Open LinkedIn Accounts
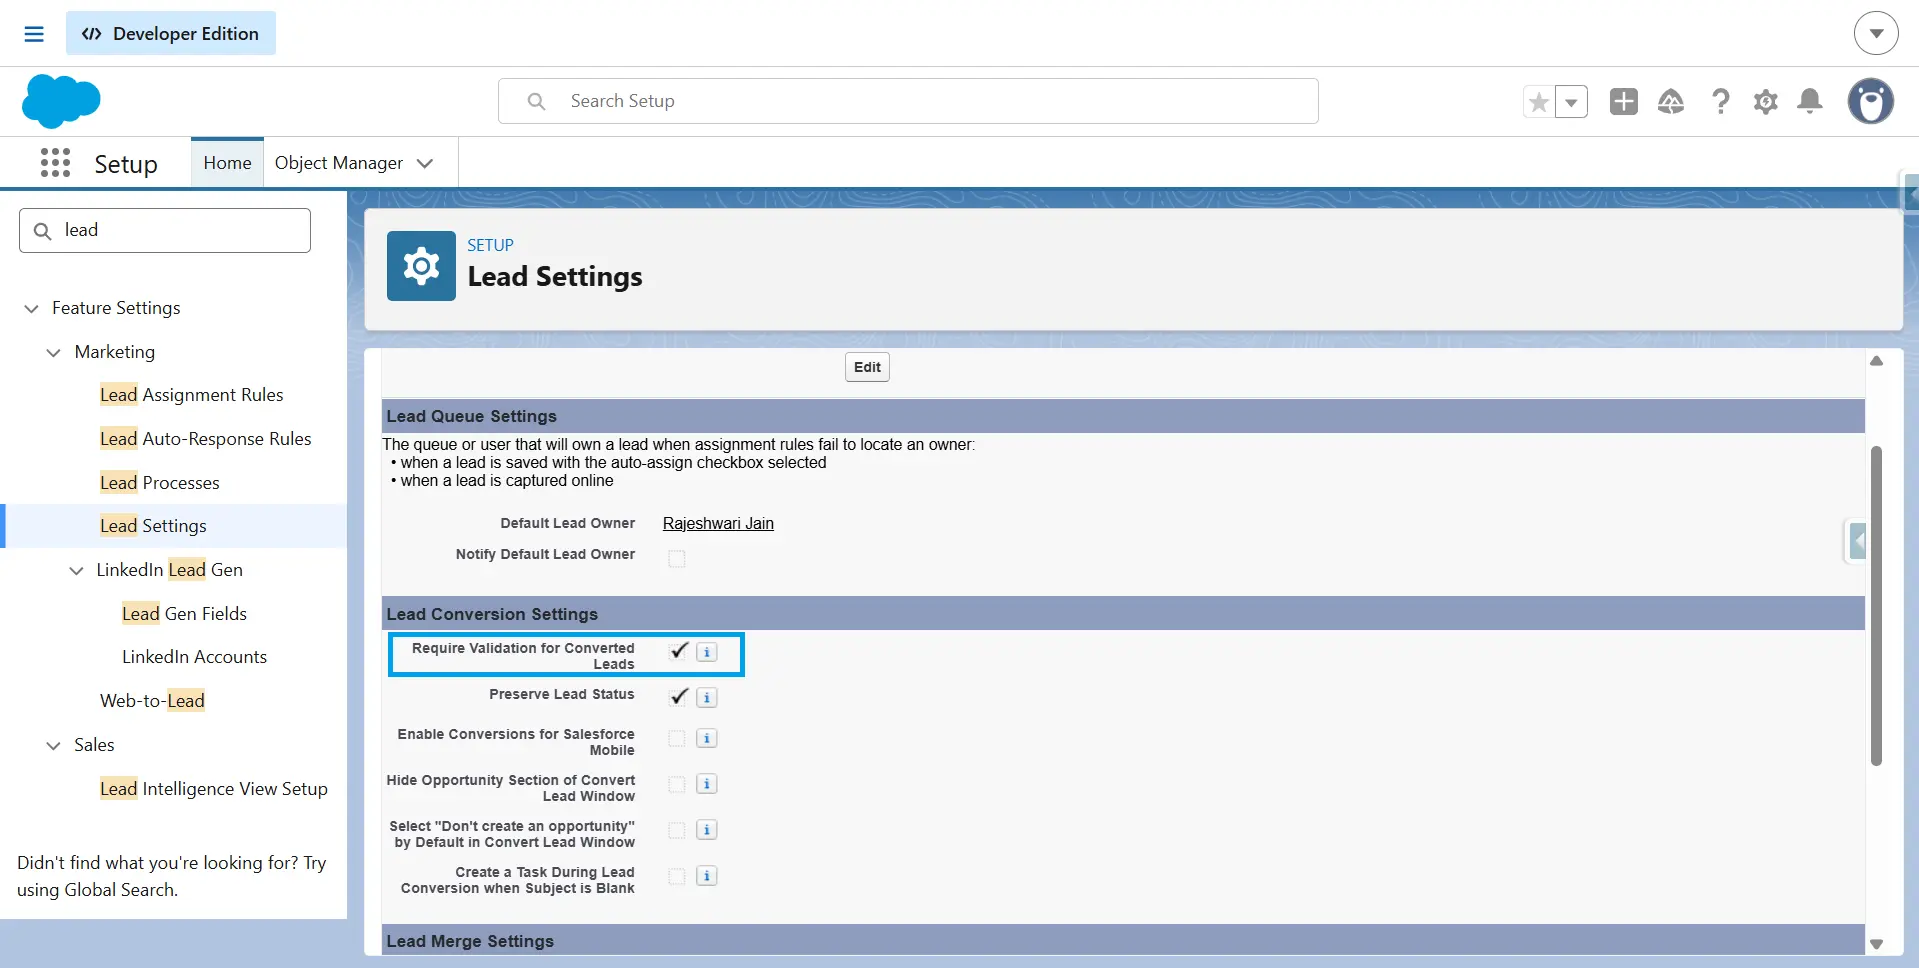This screenshot has width=1919, height=968. pos(195,657)
